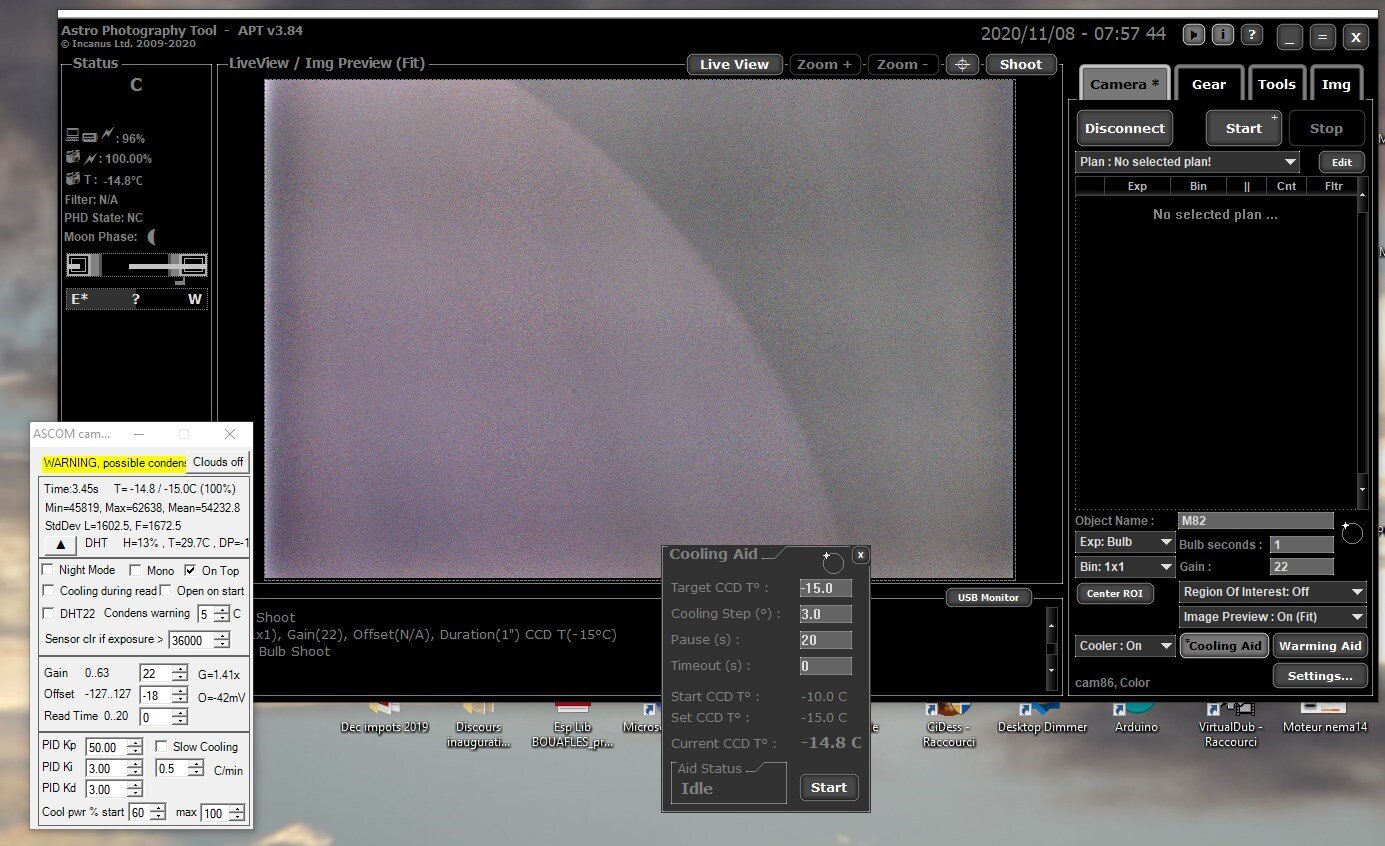Viewport: 1385px width, 846px height.
Task: Click the Edit plan button
Action: (x=1342, y=162)
